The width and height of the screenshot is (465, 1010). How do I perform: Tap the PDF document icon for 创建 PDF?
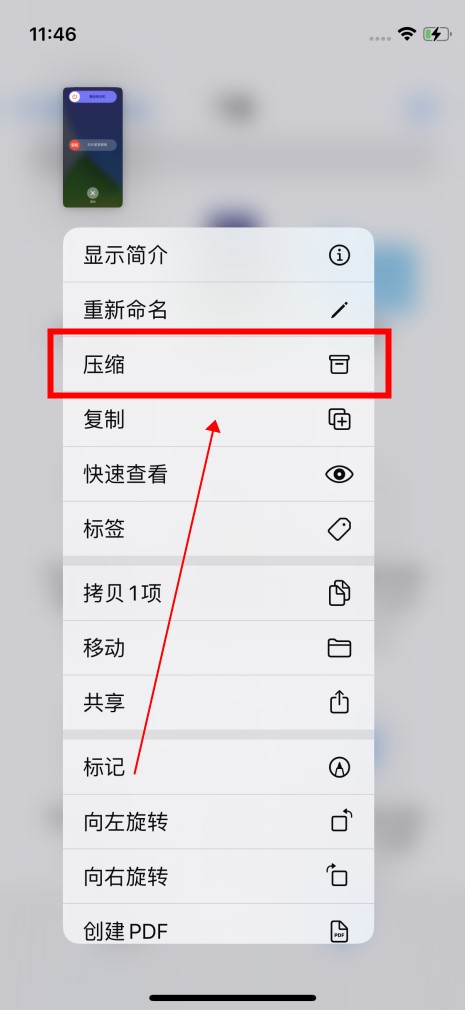pyautogui.click(x=339, y=931)
